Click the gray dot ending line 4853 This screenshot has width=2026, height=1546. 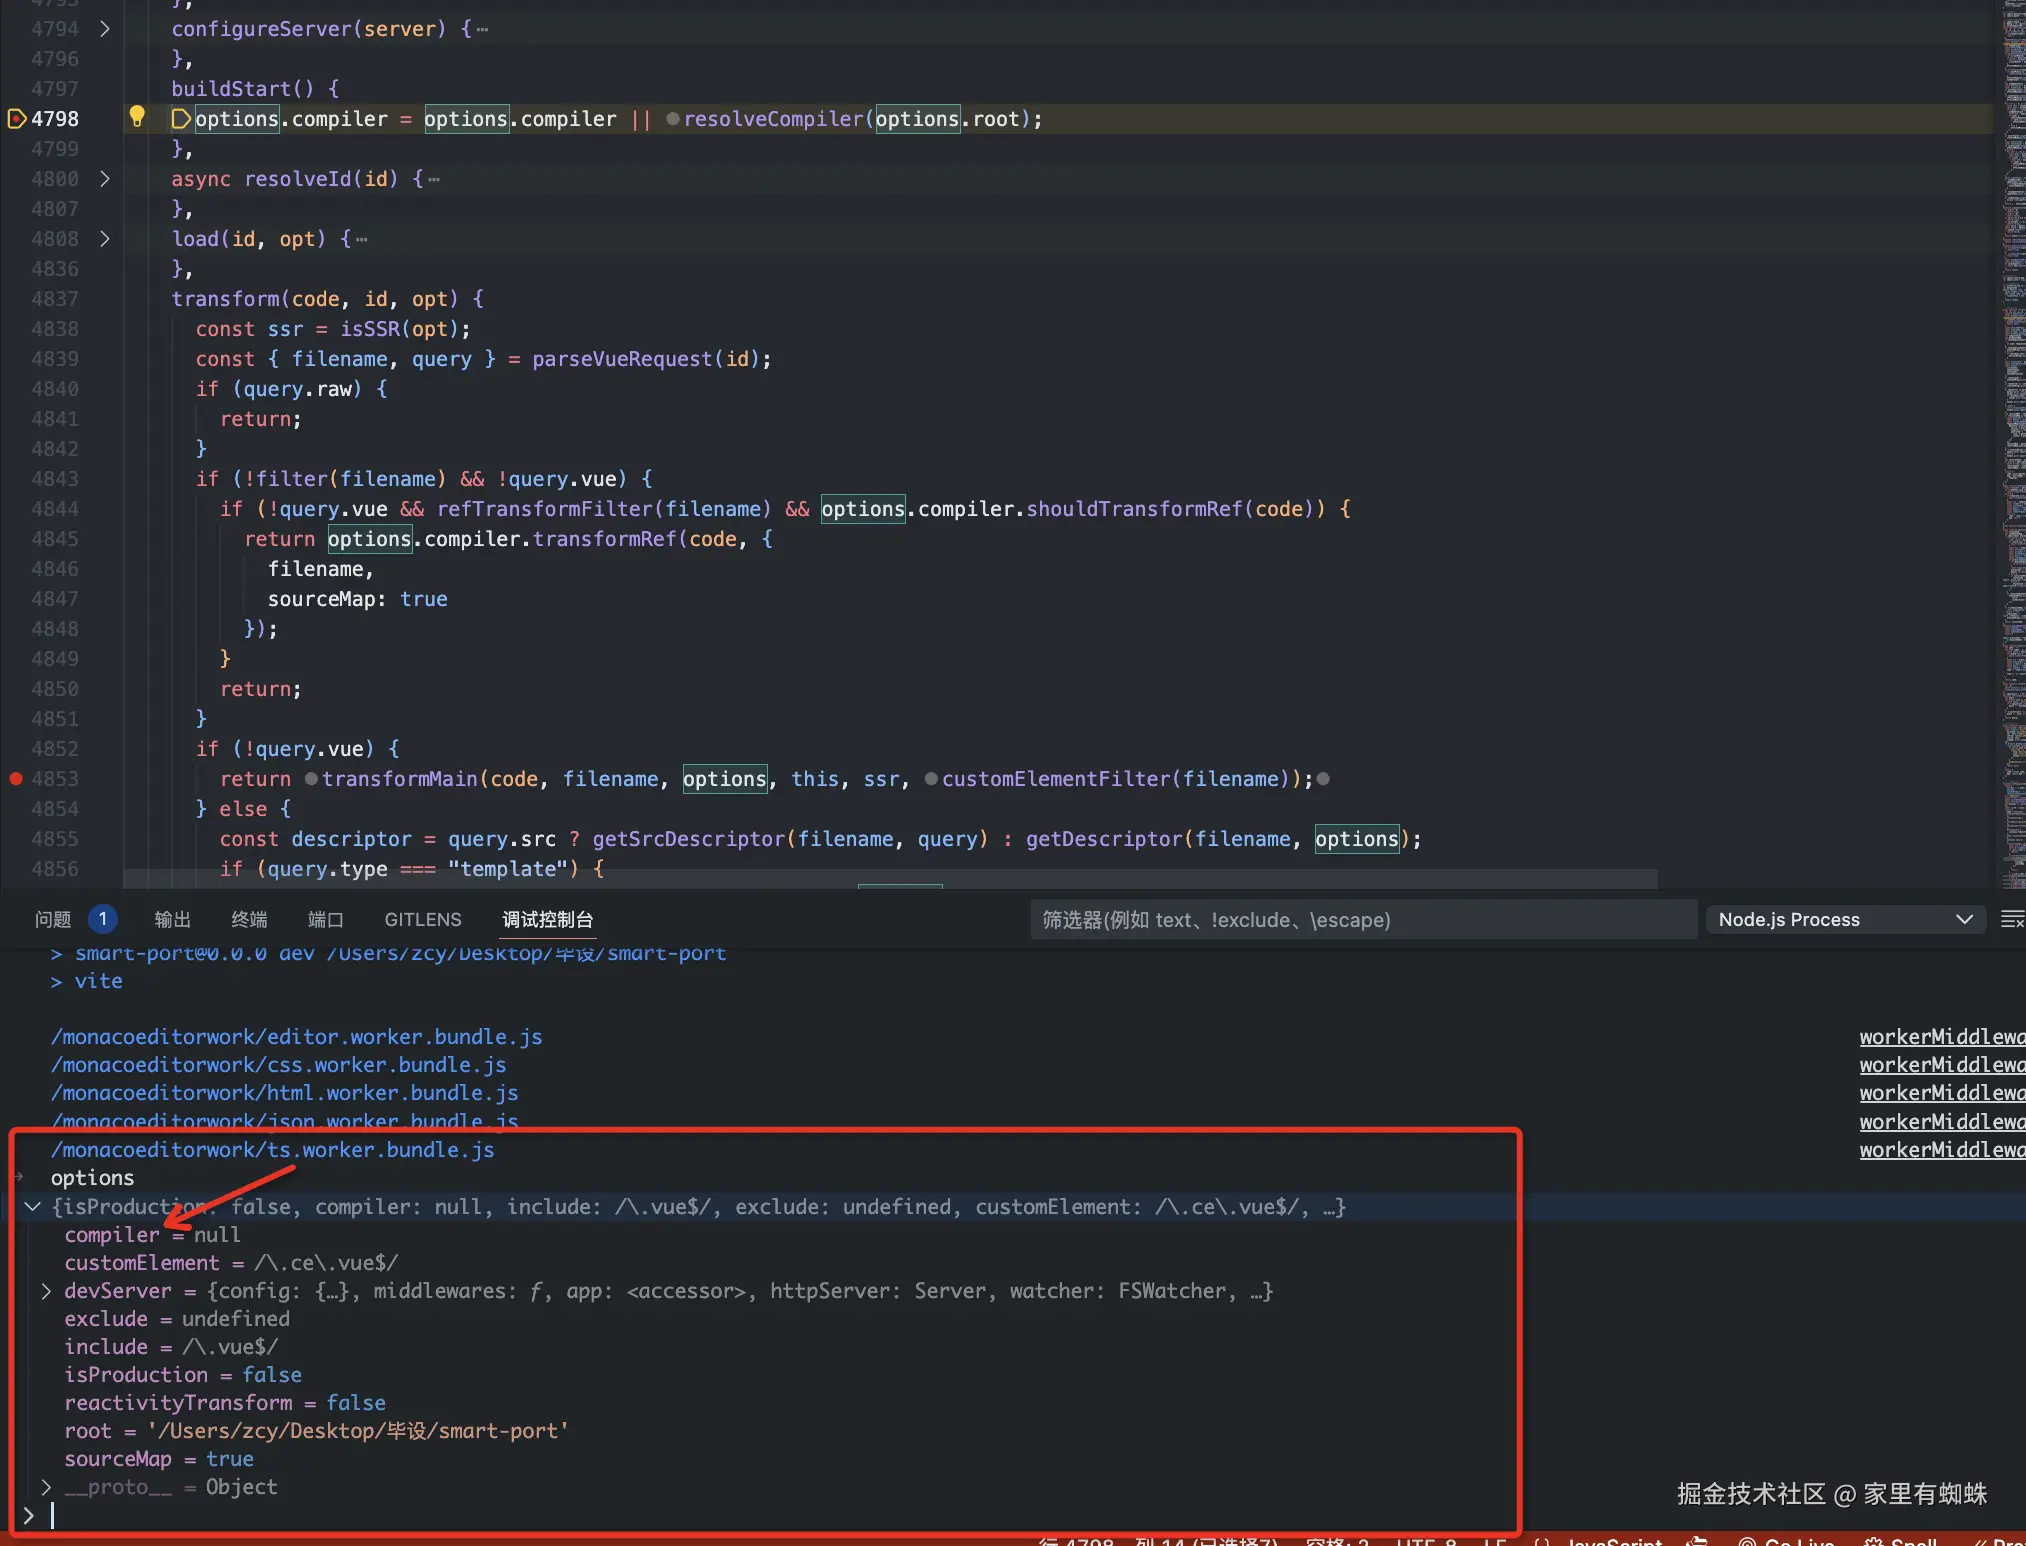pos(1323,779)
